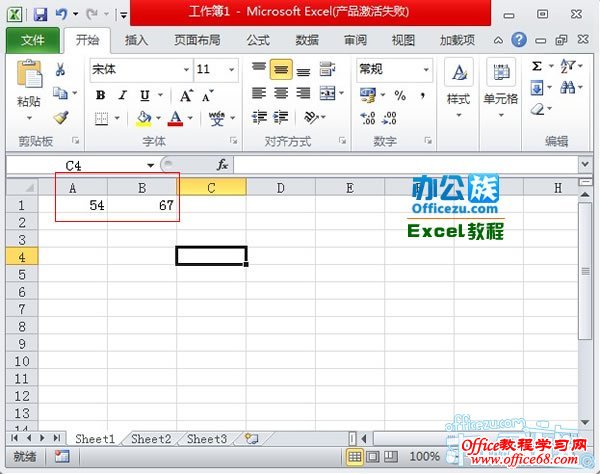Click the Wrap Text icon

click(x=328, y=69)
